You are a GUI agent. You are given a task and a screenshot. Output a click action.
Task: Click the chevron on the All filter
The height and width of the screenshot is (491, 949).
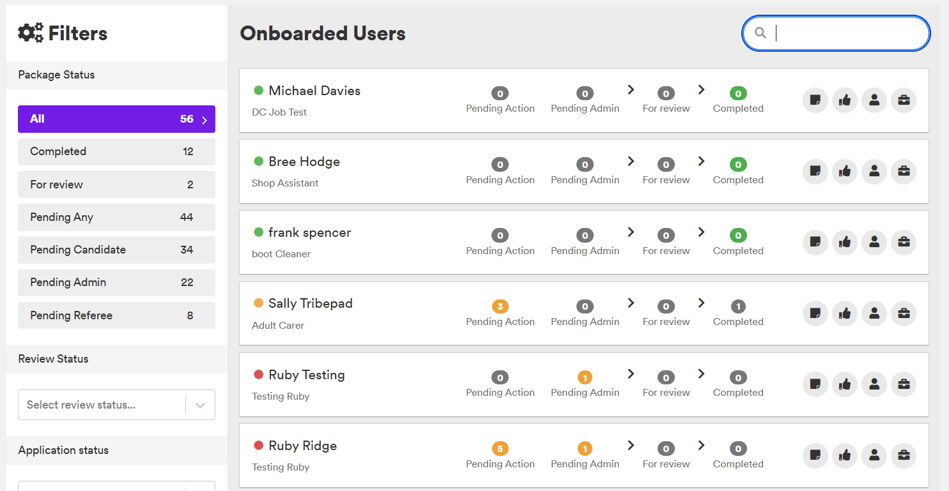point(205,120)
